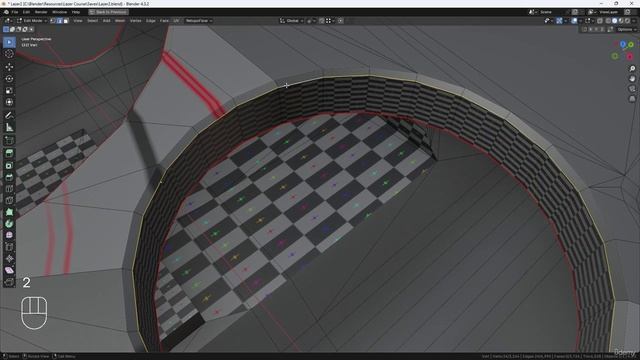Screen dimensions: 640x360
Task: Open the RetopoFlow dropdown
Action: click(x=198, y=21)
